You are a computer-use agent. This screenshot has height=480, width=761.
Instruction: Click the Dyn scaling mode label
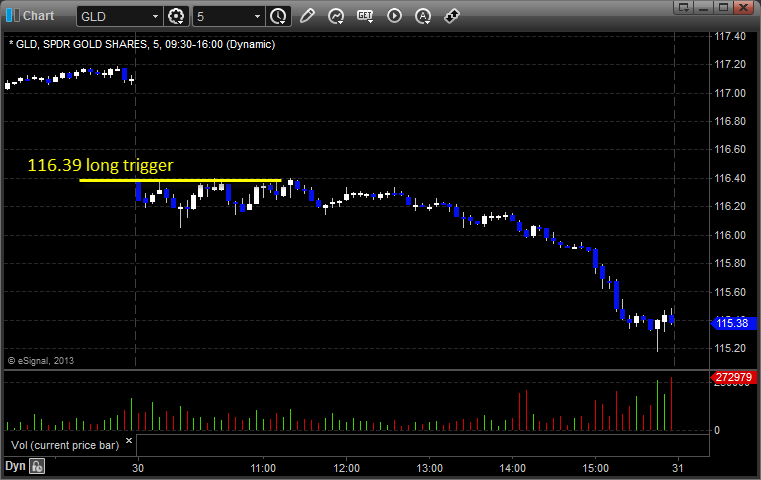(15, 466)
